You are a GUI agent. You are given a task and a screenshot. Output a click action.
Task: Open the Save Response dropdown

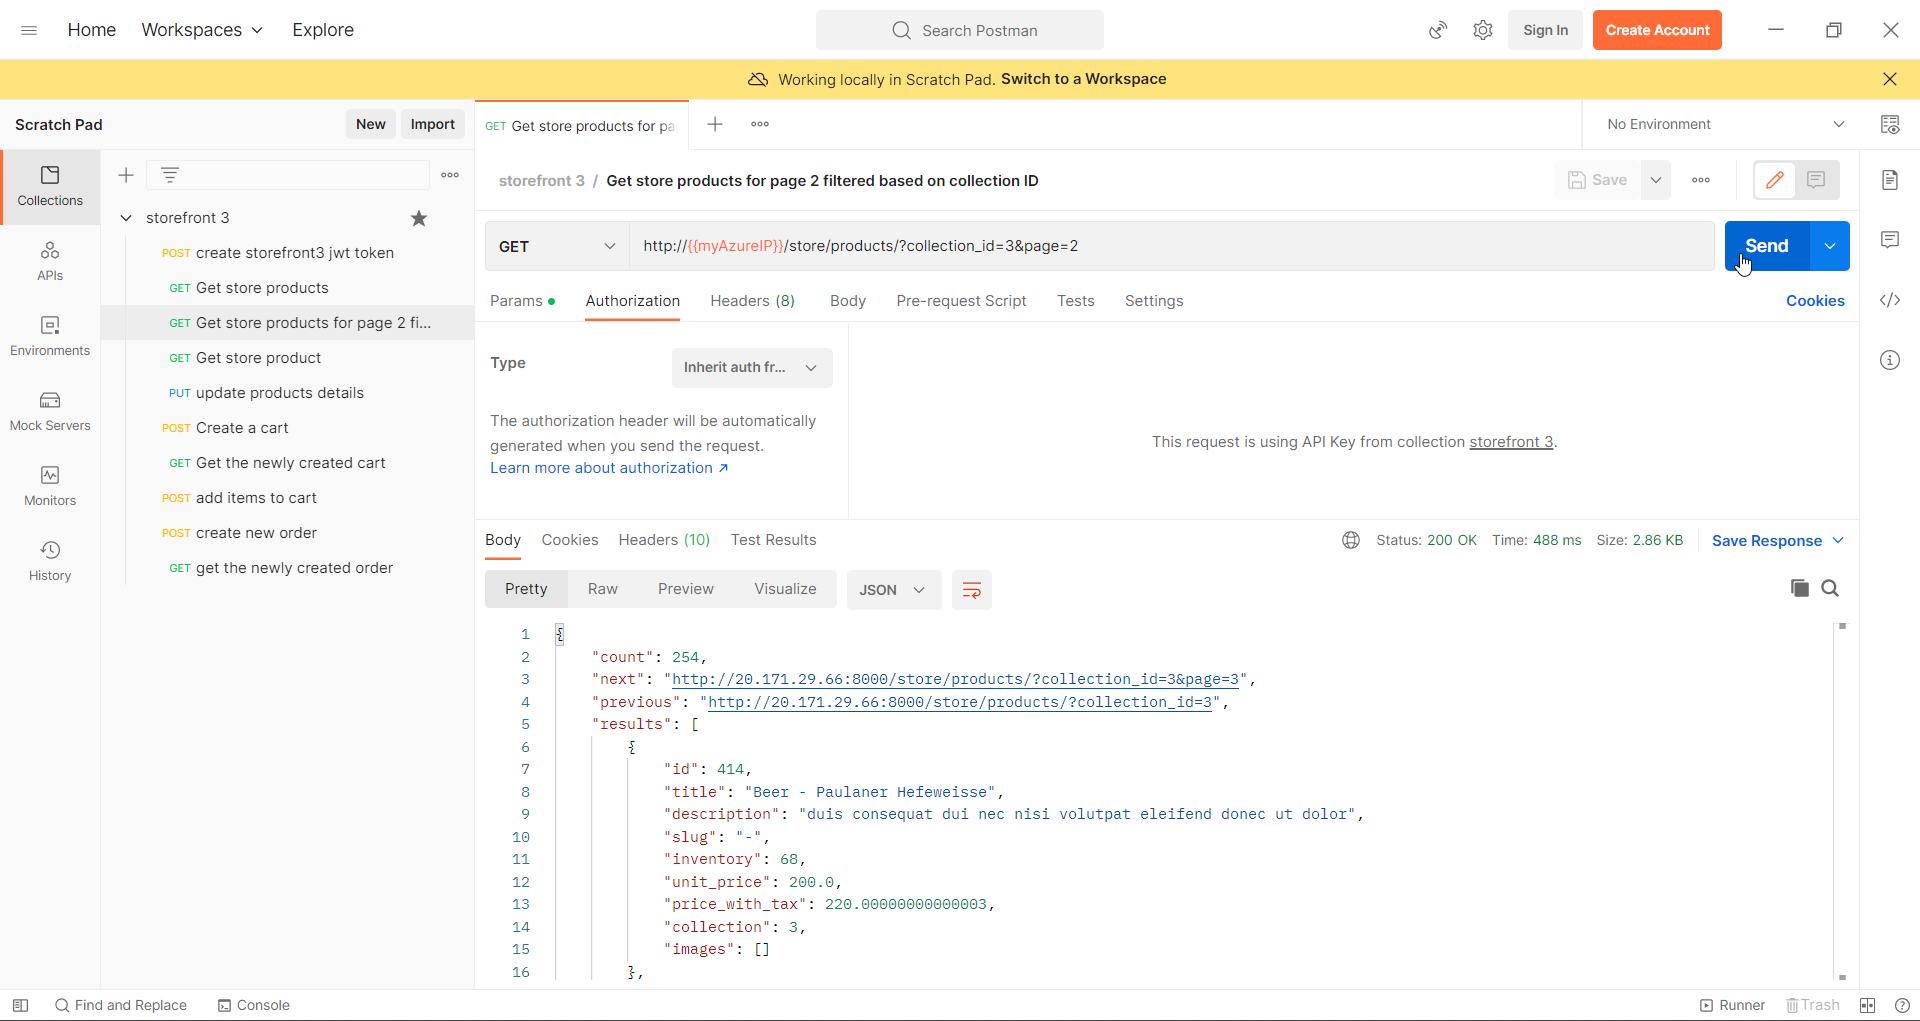point(1778,540)
